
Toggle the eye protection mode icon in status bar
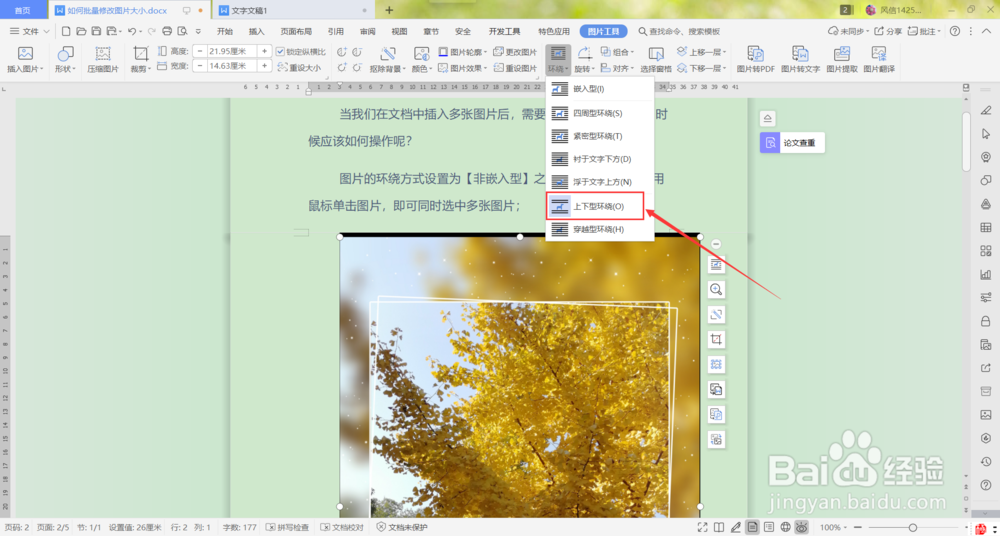click(x=802, y=527)
